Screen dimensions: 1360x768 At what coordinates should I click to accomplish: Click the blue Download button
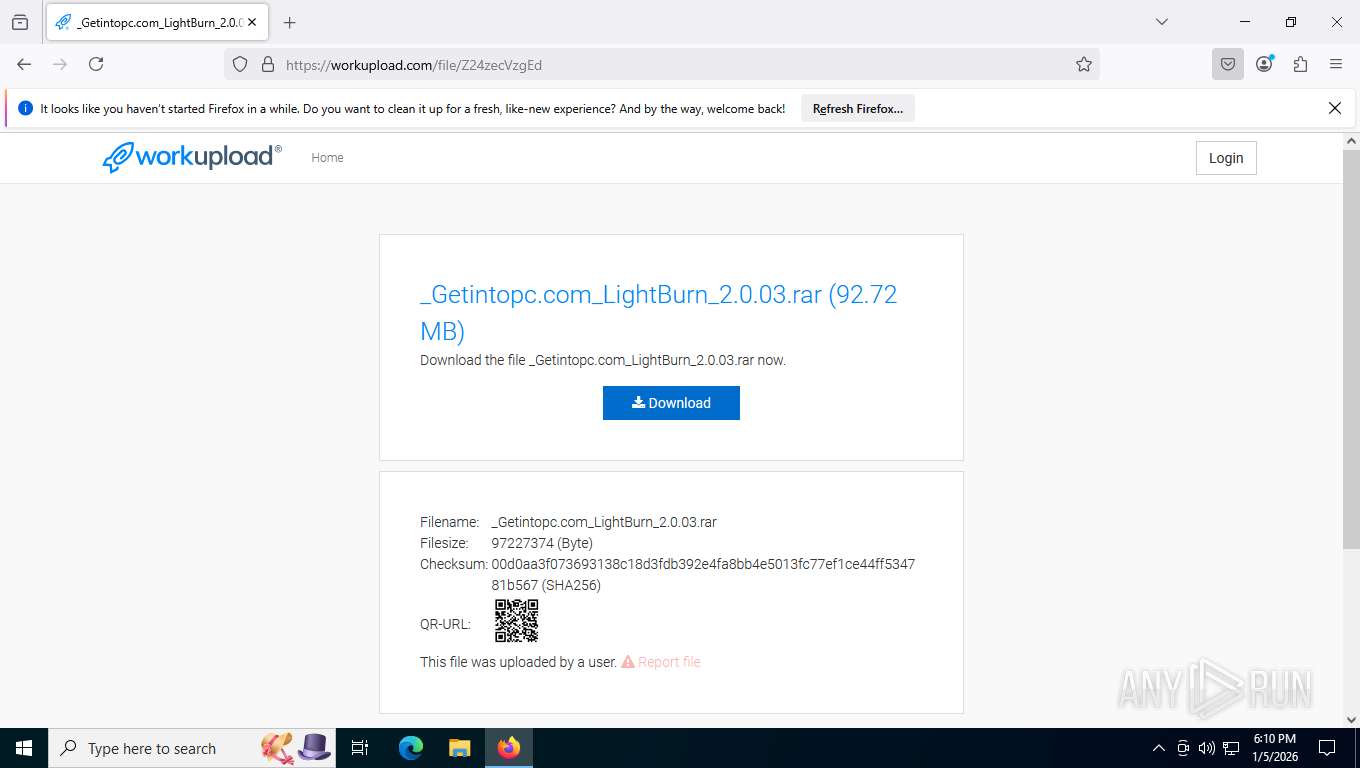(x=671, y=403)
